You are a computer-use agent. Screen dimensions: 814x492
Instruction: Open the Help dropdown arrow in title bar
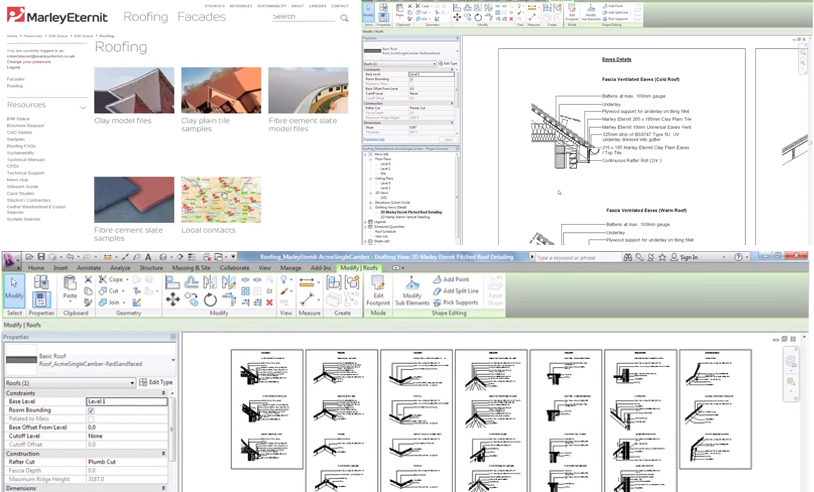point(747,257)
